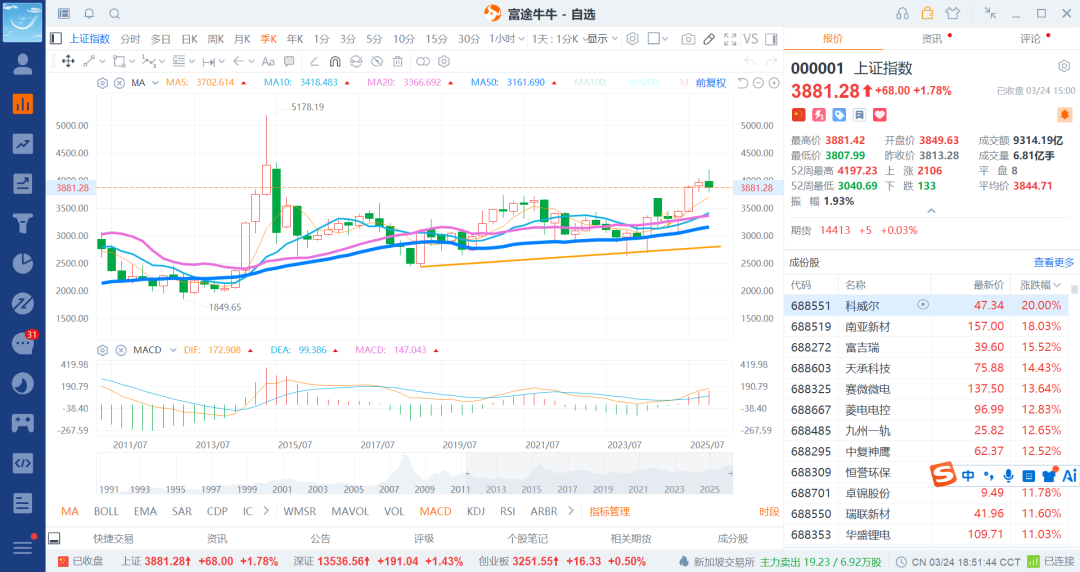Select the move crosshair drawing tool
The width and height of the screenshot is (1080, 572).
coord(68,61)
